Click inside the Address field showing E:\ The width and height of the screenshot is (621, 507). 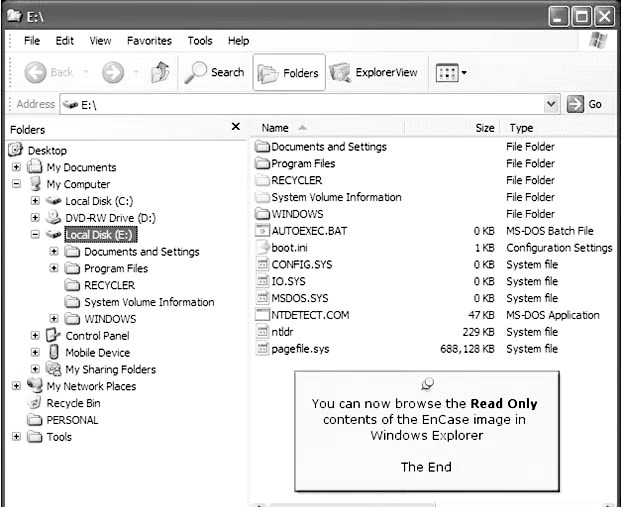(300, 104)
